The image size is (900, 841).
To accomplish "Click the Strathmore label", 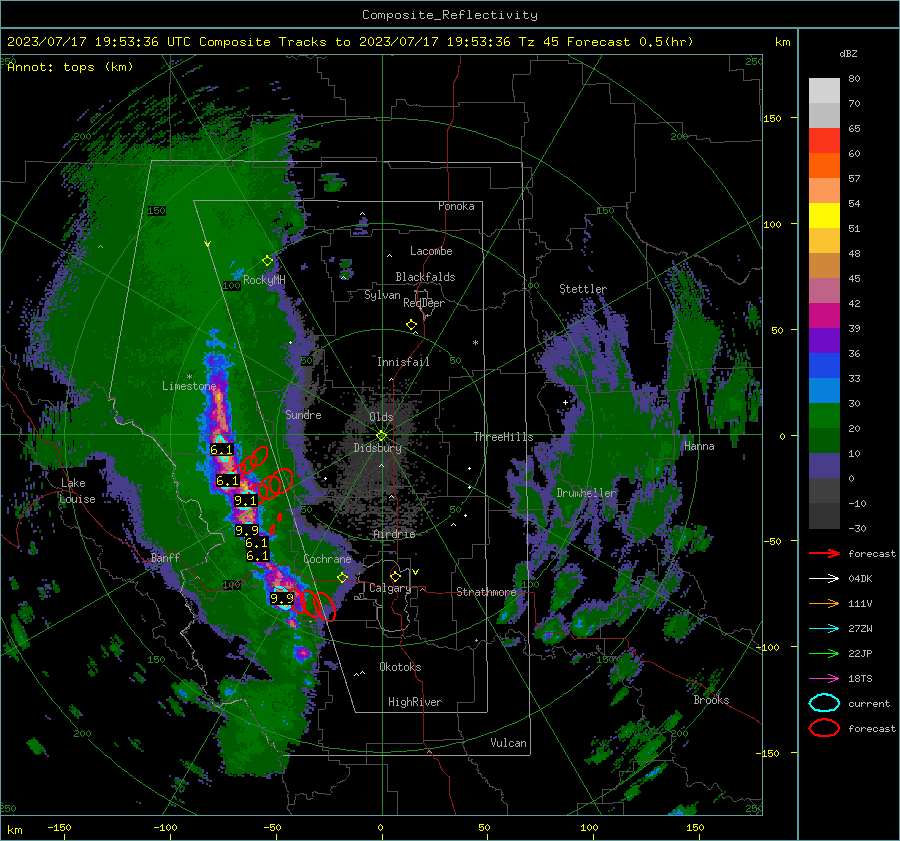I will pyautogui.click(x=486, y=592).
